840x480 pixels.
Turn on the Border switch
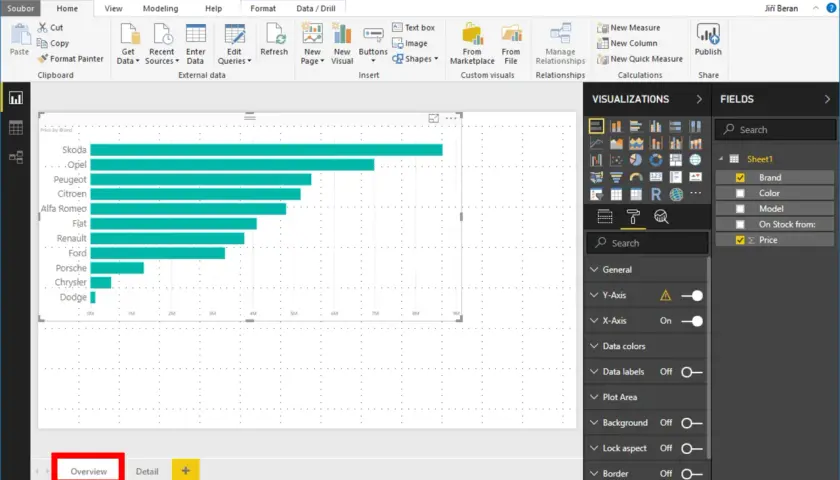[692, 474]
